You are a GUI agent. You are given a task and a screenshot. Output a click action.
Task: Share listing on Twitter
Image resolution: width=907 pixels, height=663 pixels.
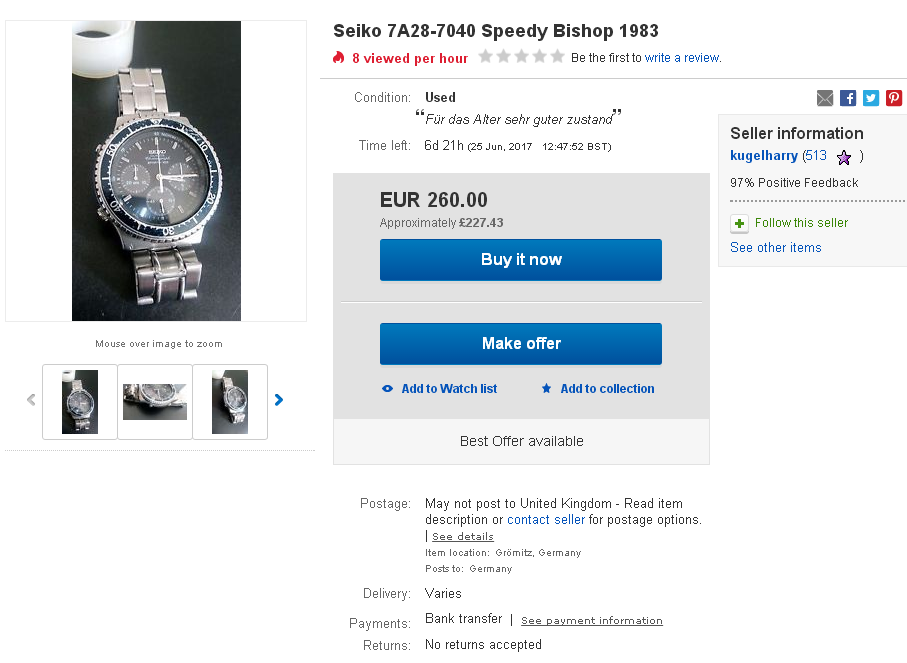pyautogui.click(x=871, y=98)
